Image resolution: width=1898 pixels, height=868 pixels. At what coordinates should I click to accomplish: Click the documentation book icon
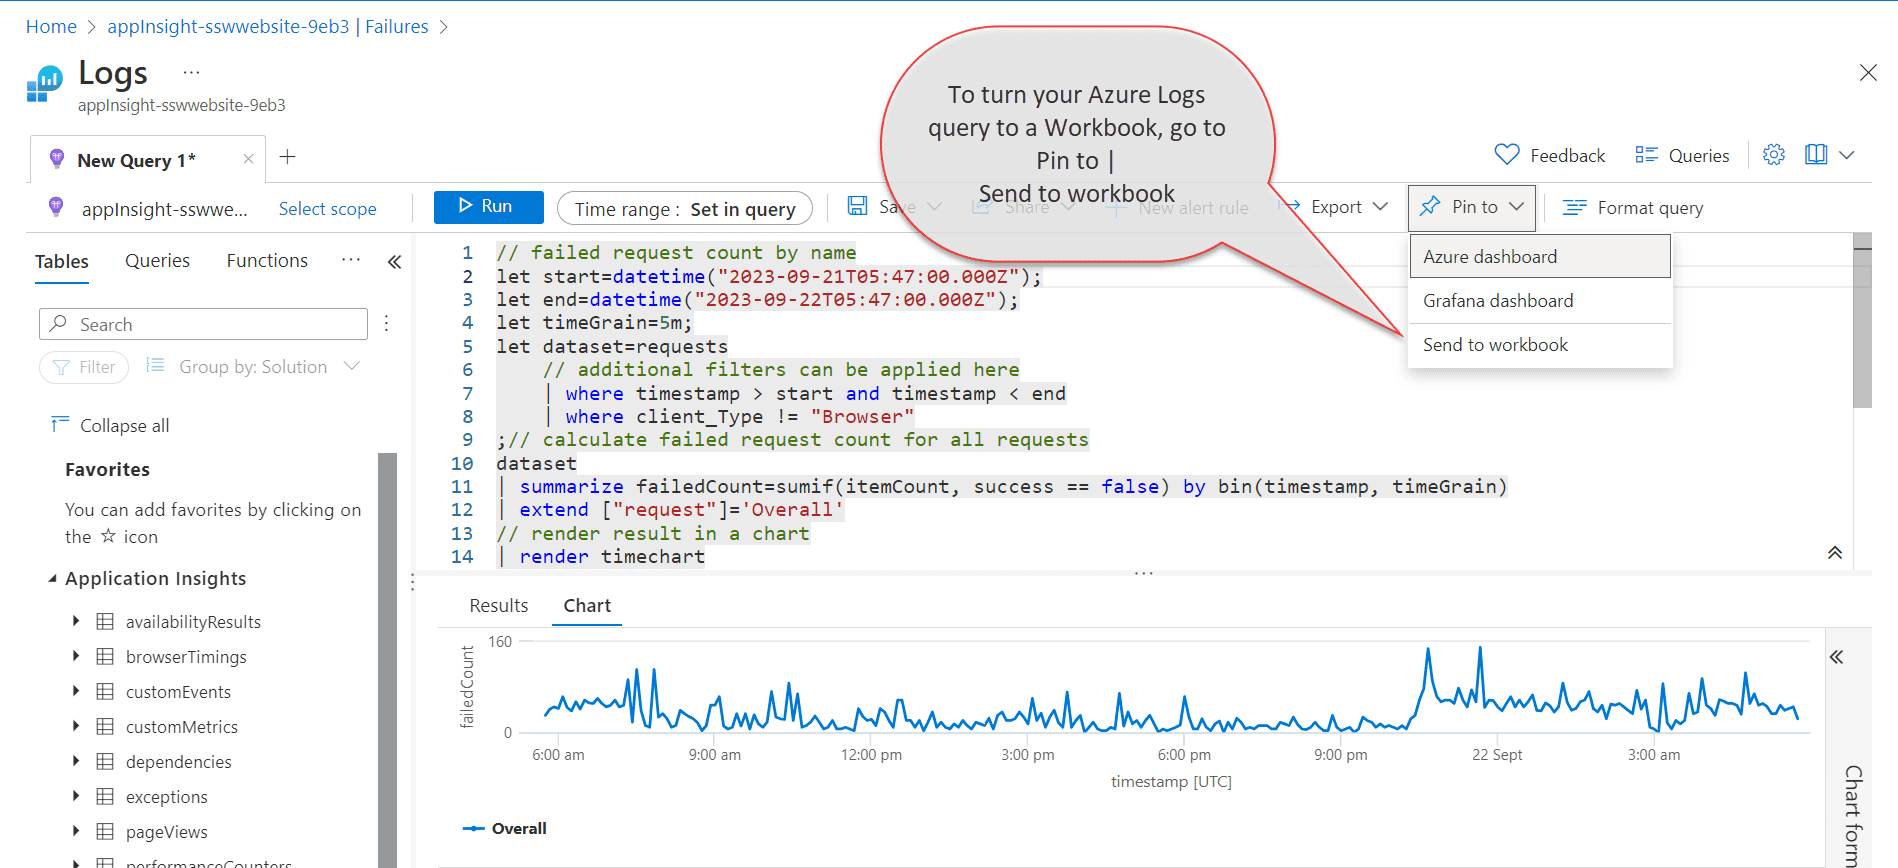click(1816, 155)
